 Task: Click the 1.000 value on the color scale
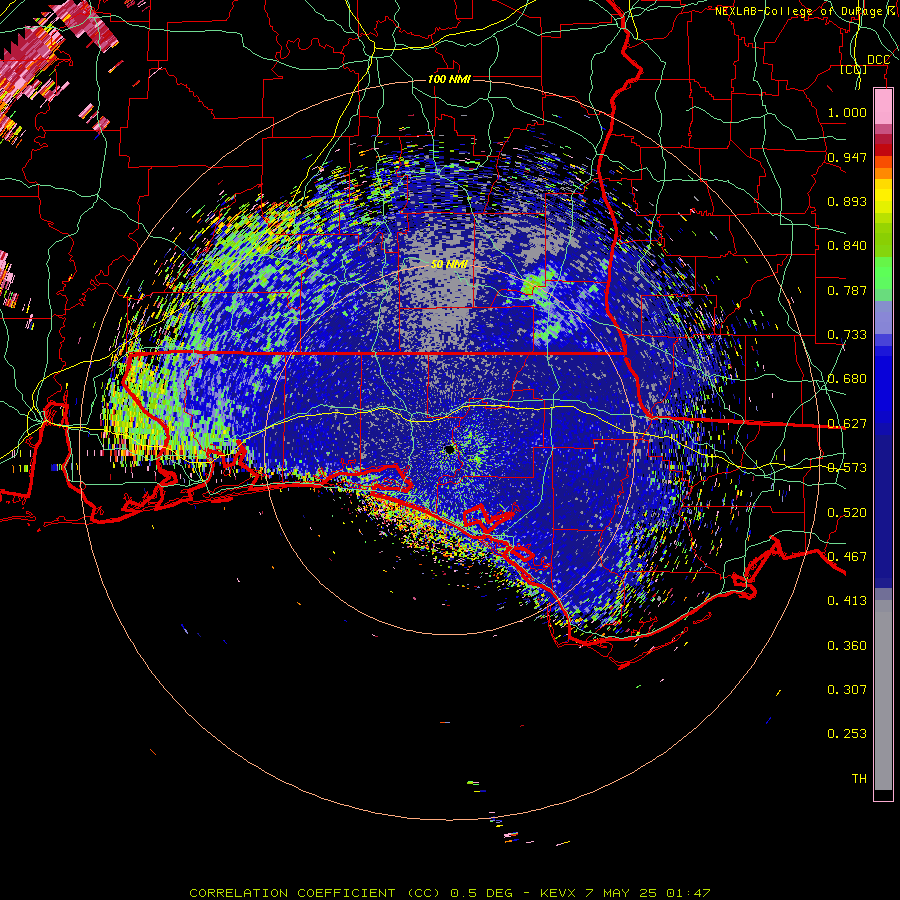pyautogui.click(x=847, y=112)
